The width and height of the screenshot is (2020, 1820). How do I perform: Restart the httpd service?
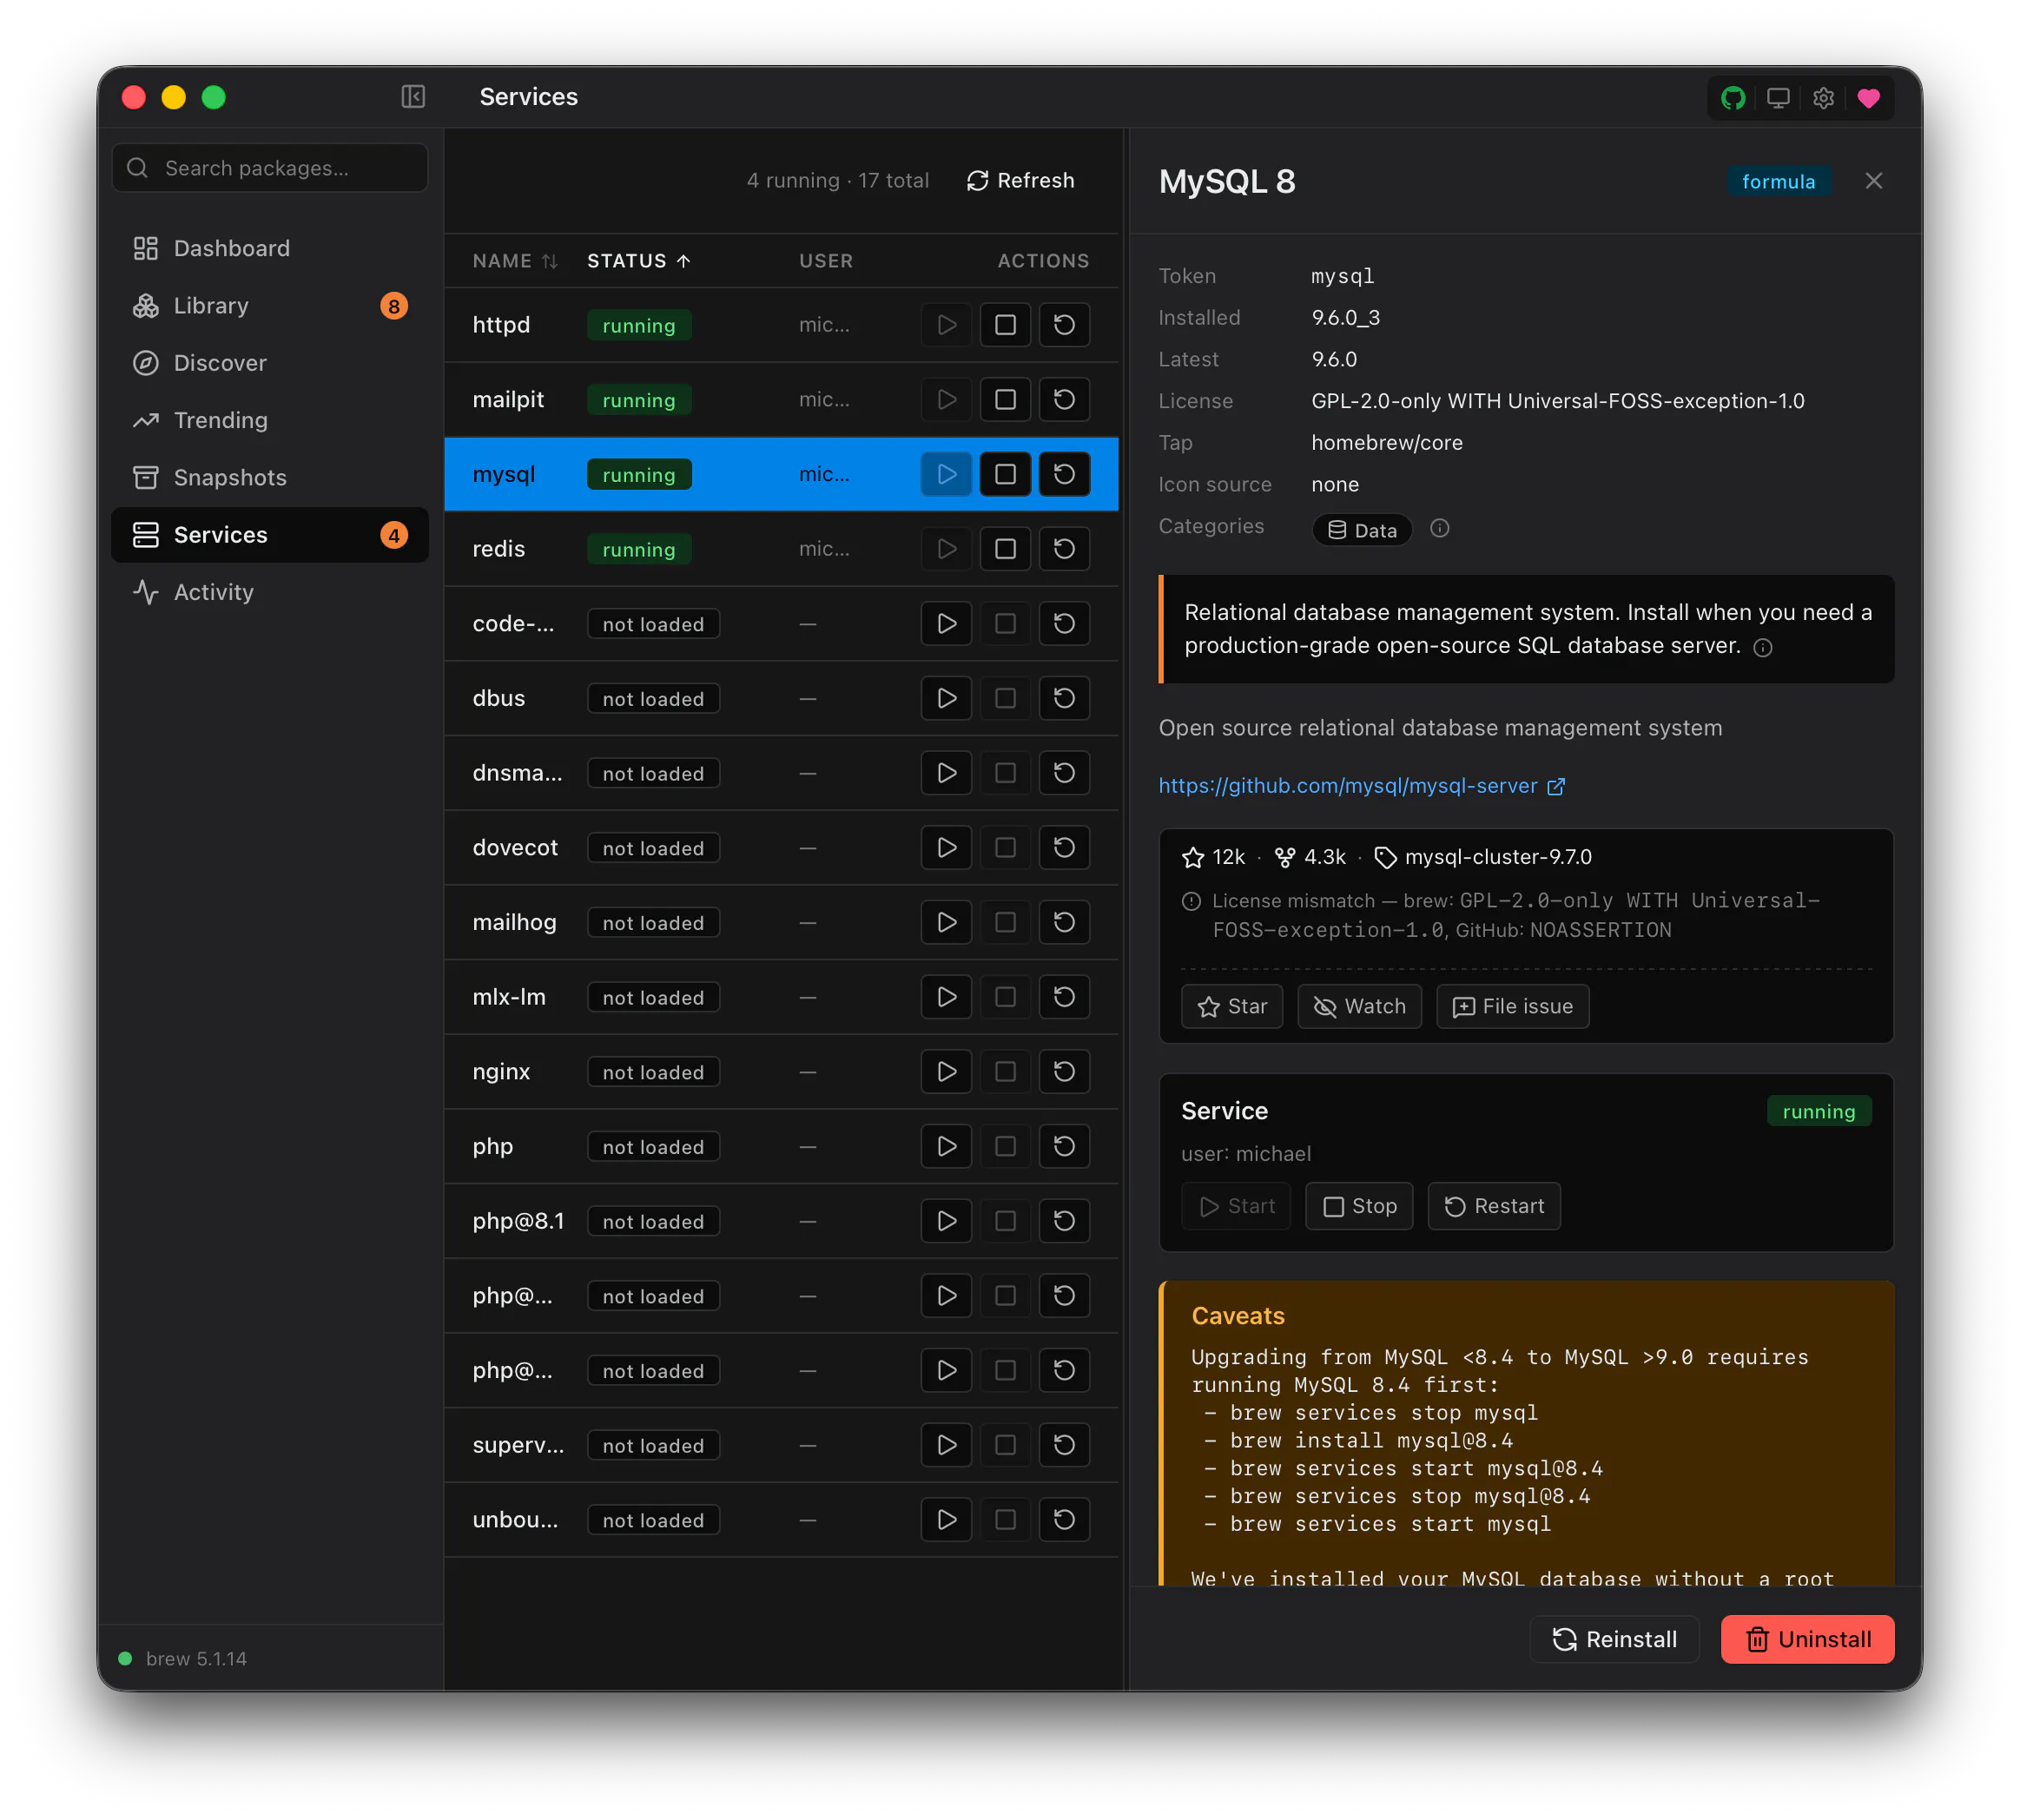tap(1064, 325)
